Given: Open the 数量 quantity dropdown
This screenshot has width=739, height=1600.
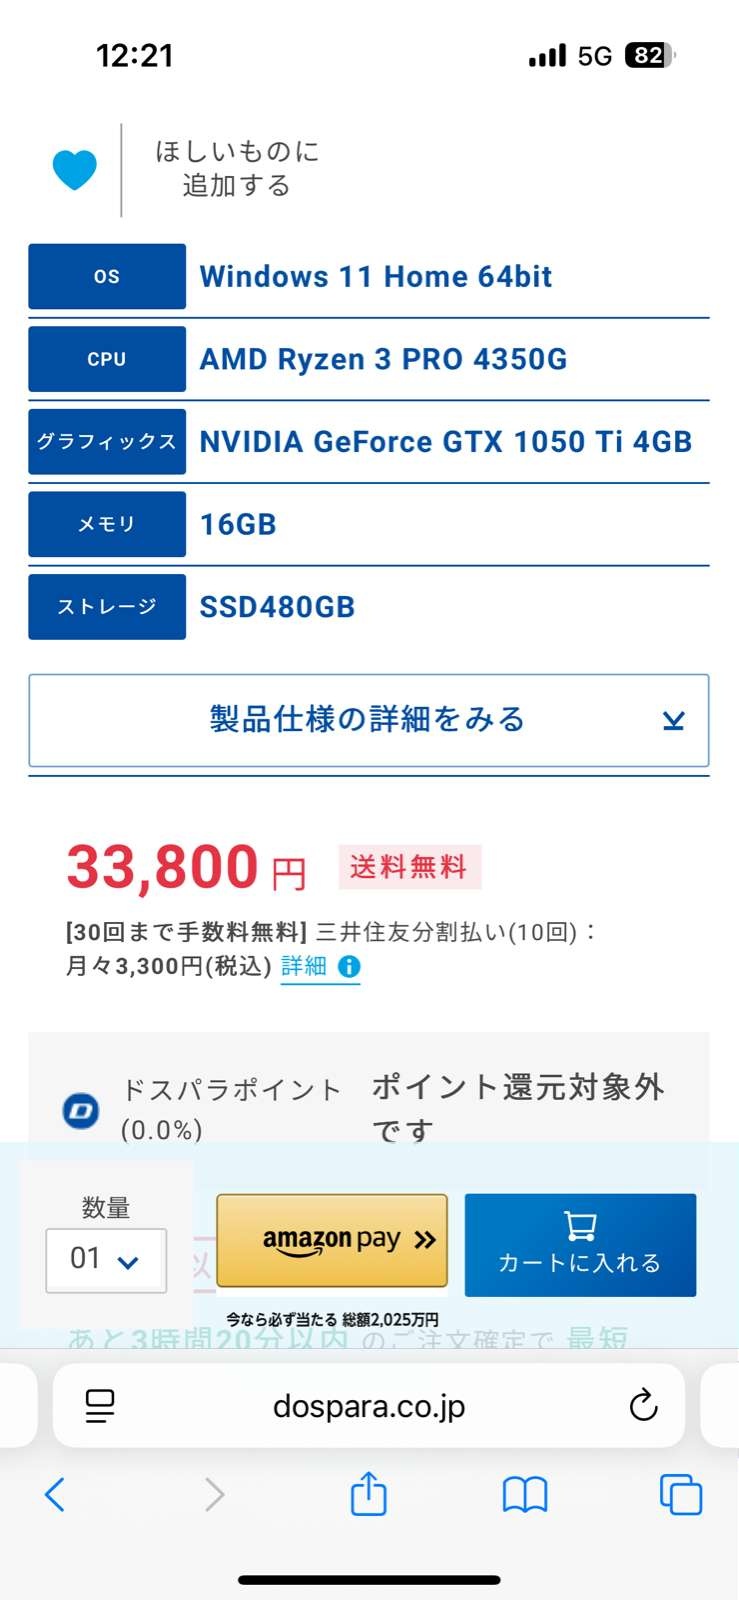Looking at the screenshot, I should coord(106,1260).
